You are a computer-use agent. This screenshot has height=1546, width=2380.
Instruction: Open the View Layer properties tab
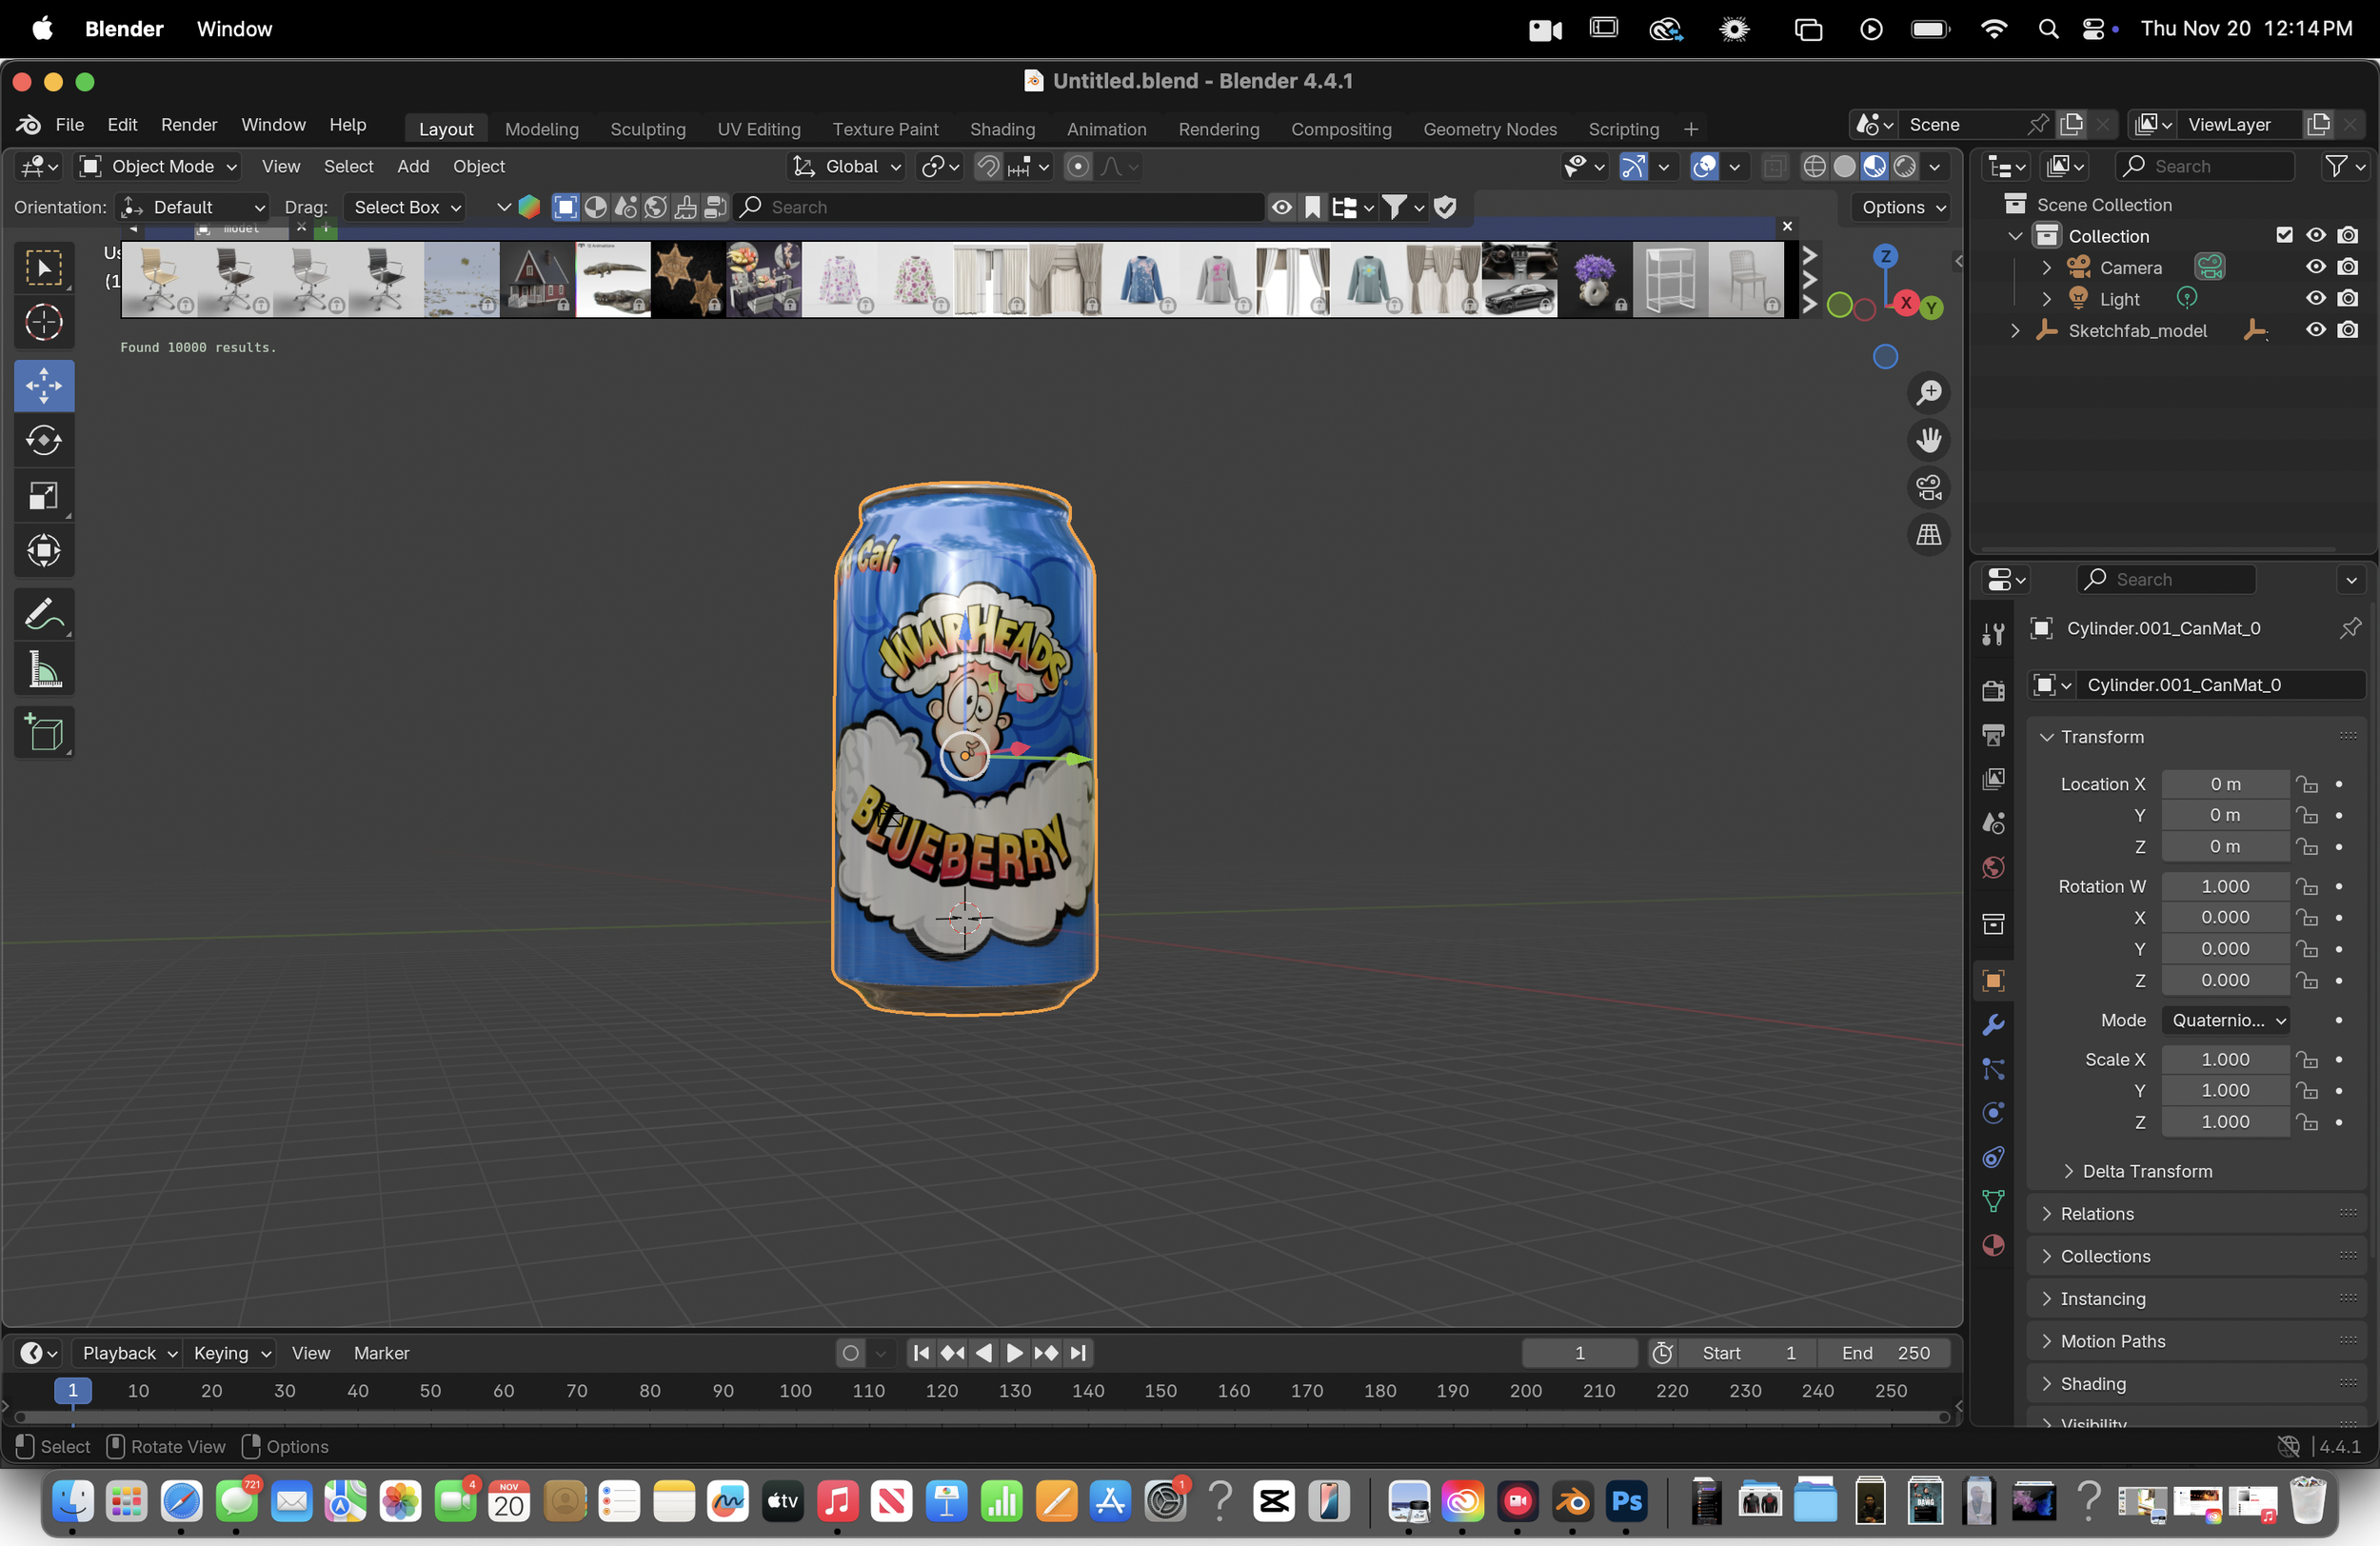pyautogui.click(x=1993, y=779)
